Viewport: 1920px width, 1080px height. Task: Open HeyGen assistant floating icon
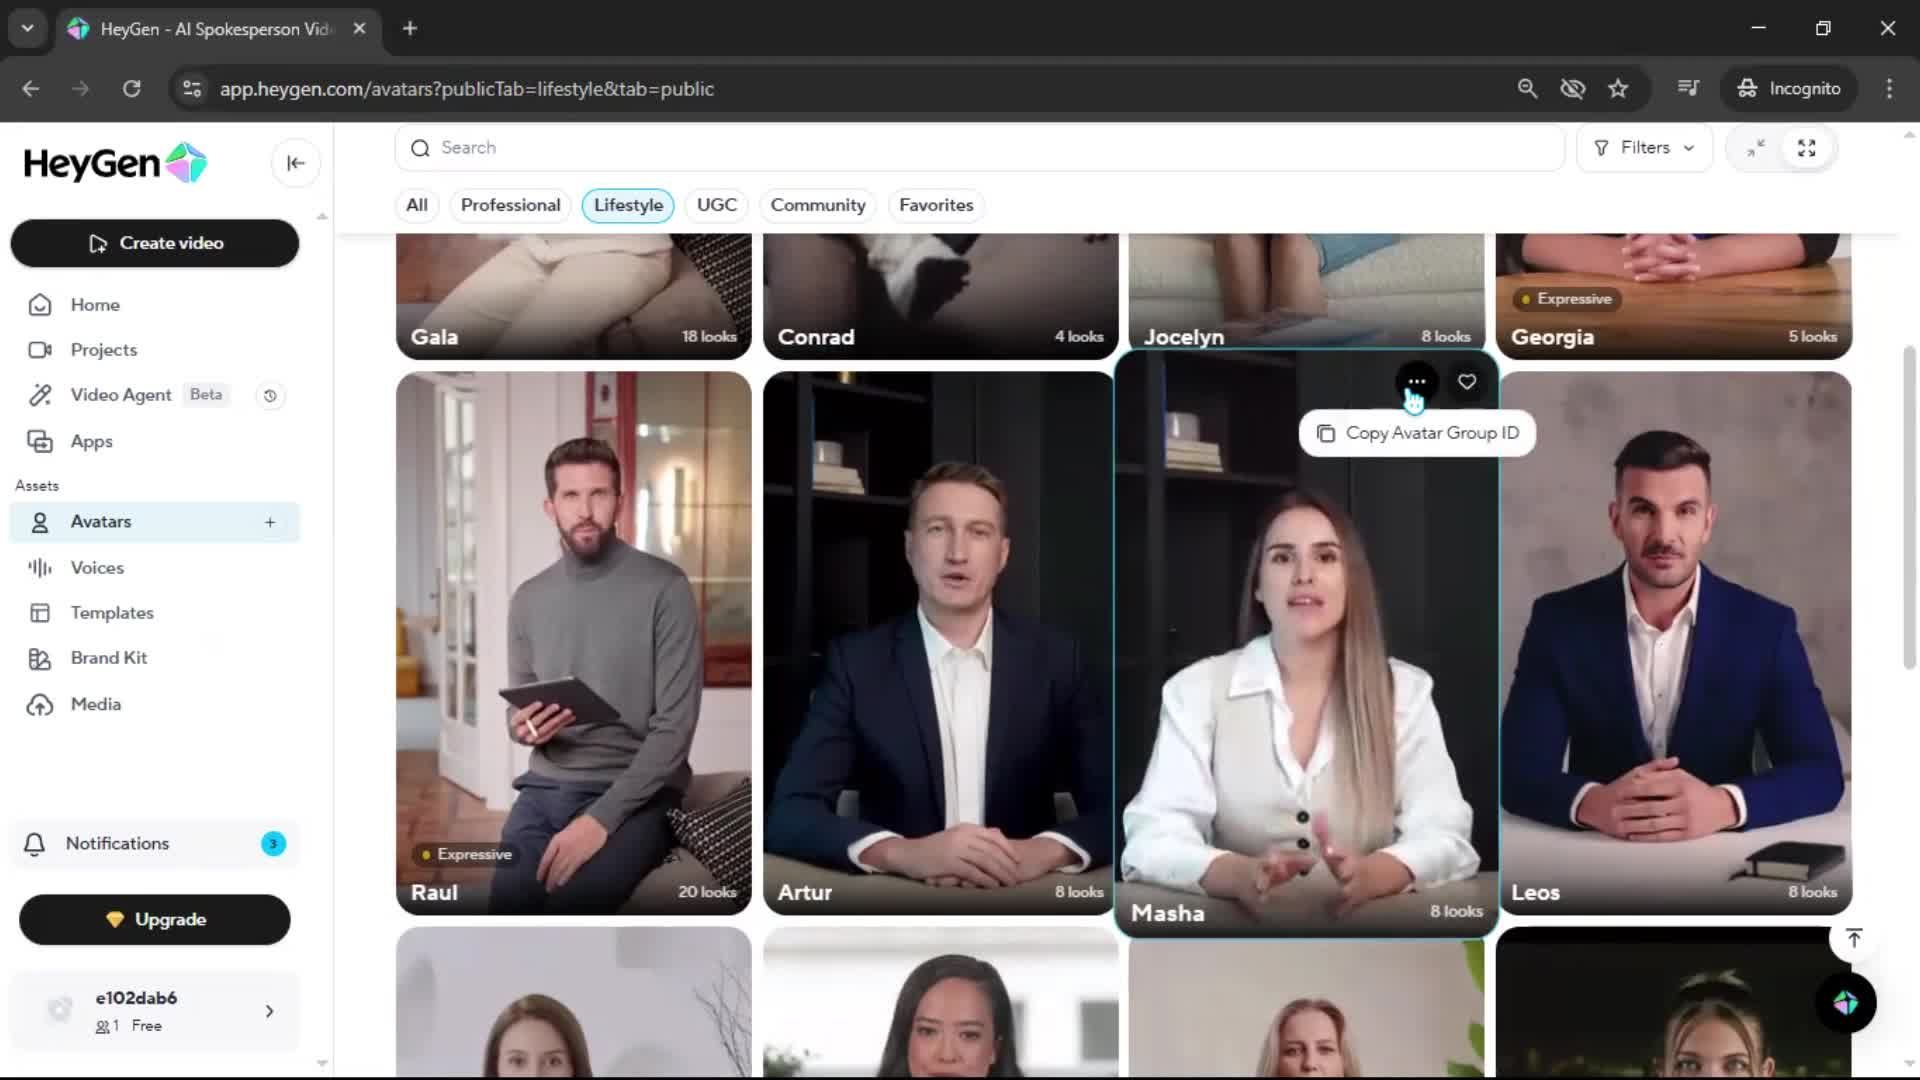click(1845, 1002)
